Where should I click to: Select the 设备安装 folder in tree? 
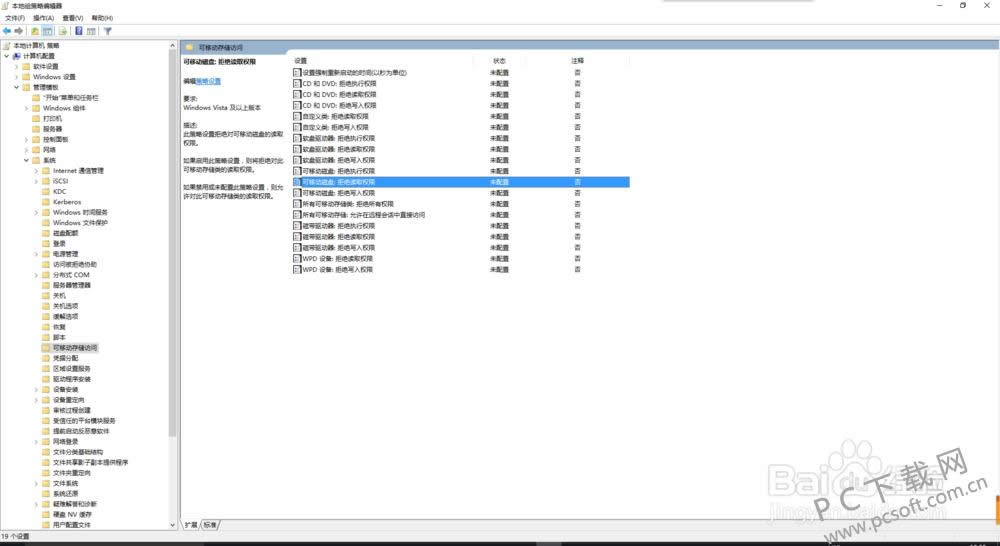click(66, 389)
